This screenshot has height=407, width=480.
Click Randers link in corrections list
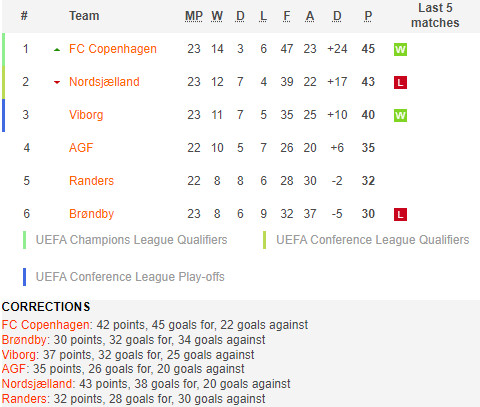(x=24, y=399)
